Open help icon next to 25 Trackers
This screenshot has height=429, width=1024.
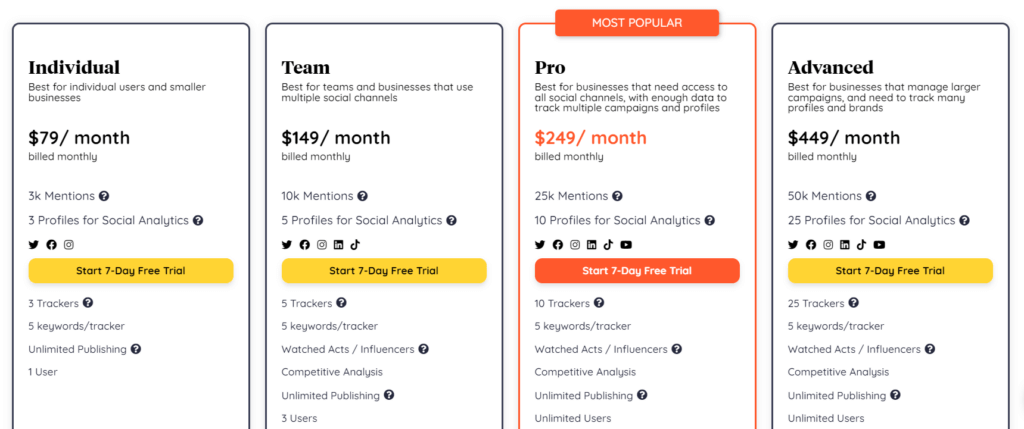click(x=853, y=303)
